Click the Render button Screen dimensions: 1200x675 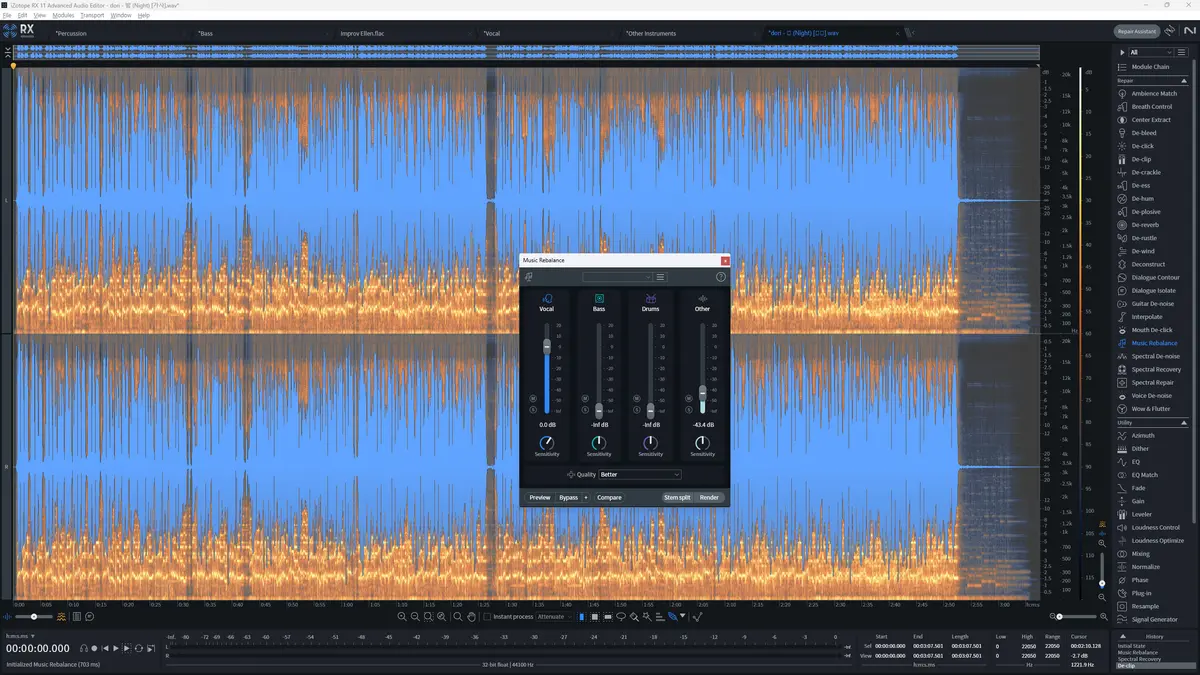tap(709, 497)
